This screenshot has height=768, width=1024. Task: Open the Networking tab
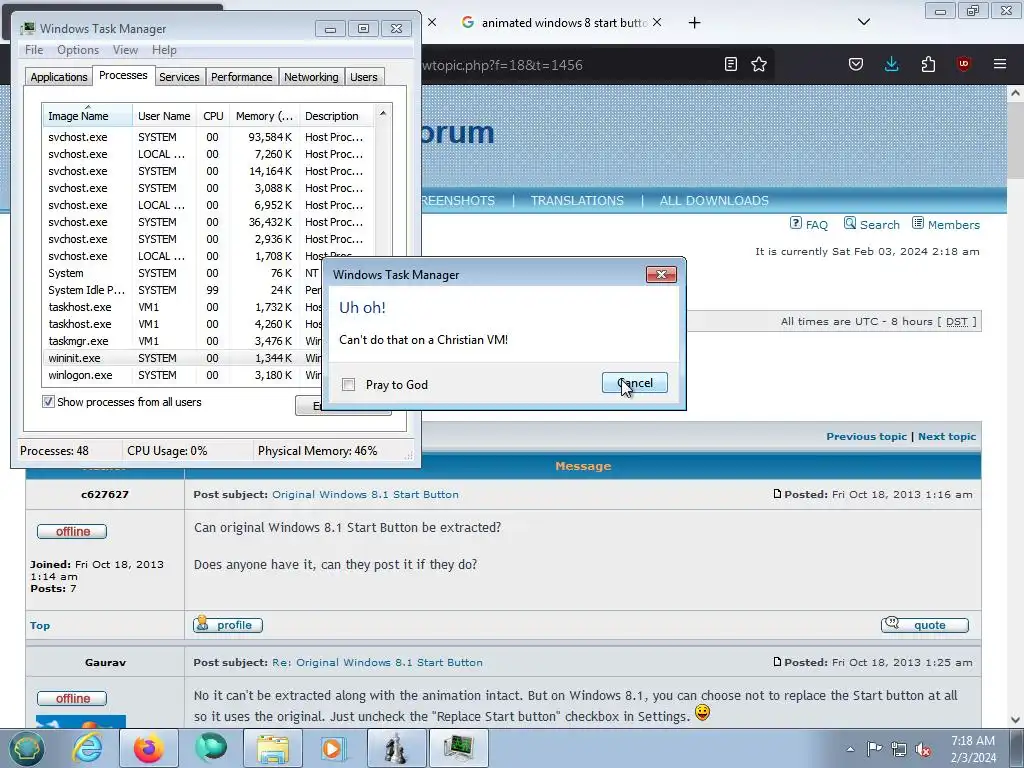311,77
